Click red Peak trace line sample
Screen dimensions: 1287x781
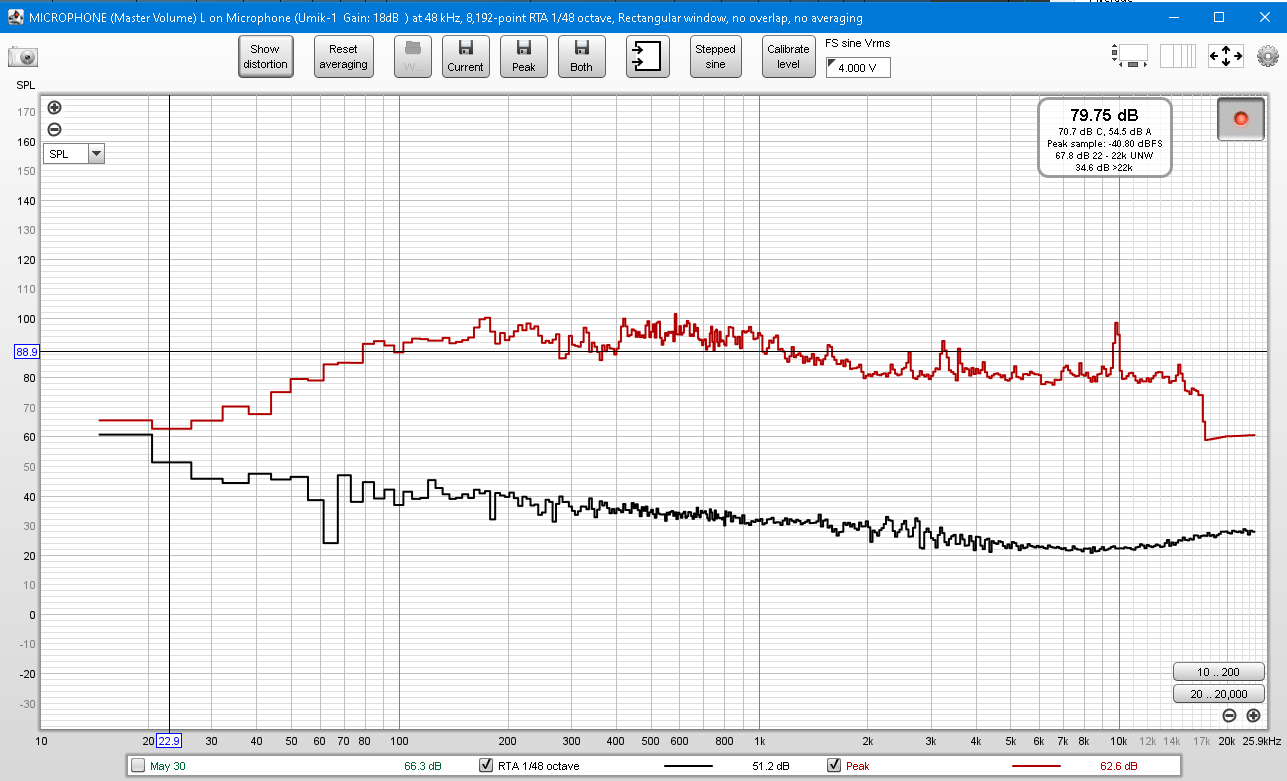tap(1037, 767)
